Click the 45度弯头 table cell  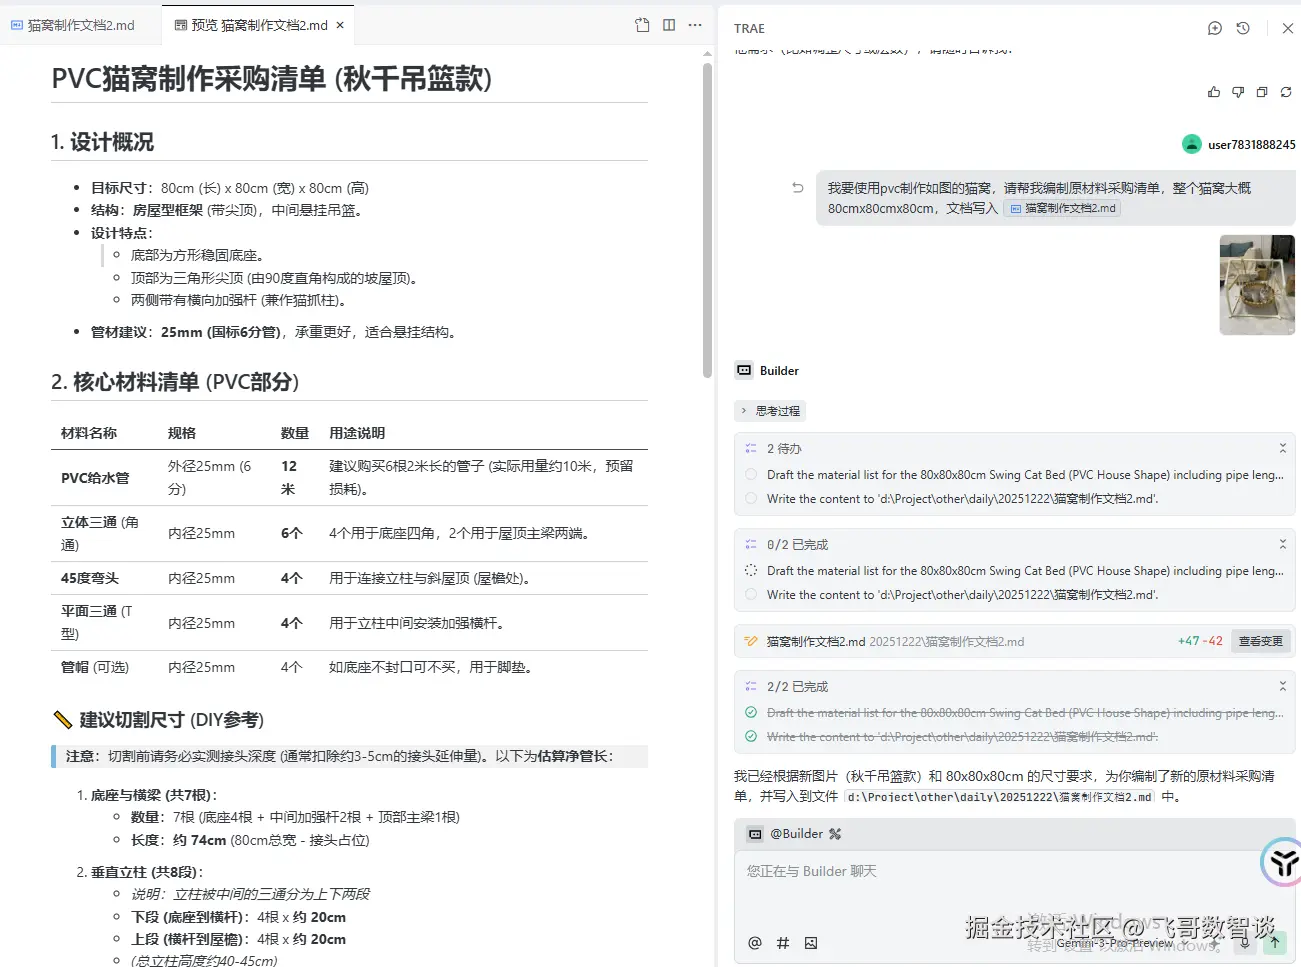[x=90, y=578]
